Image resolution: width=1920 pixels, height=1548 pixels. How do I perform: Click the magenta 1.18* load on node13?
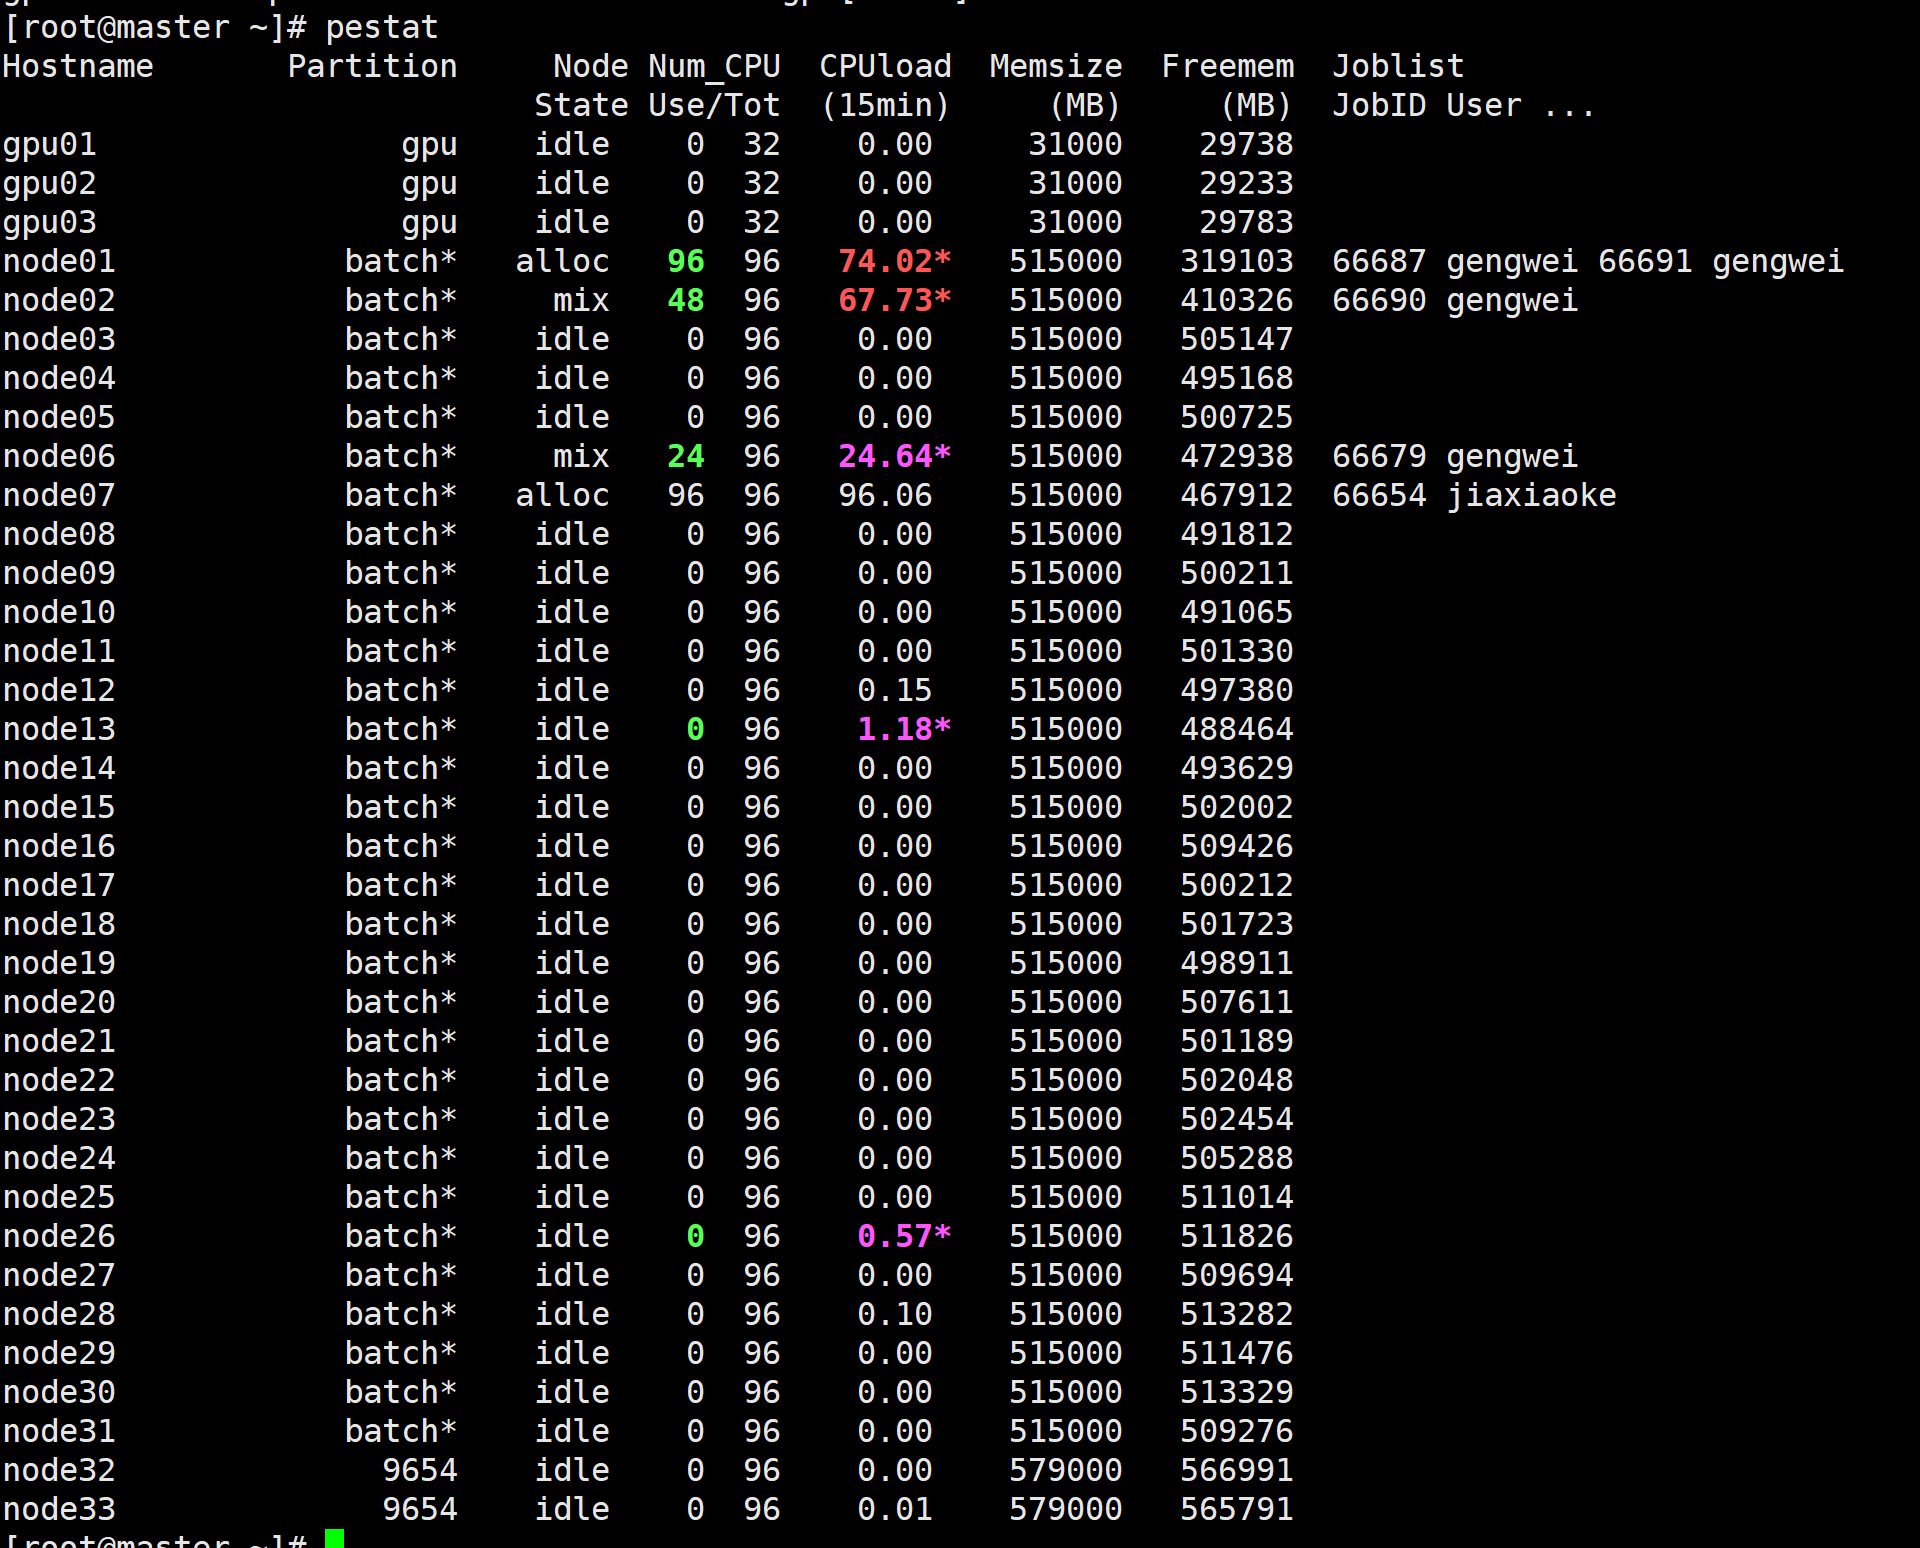903,729
